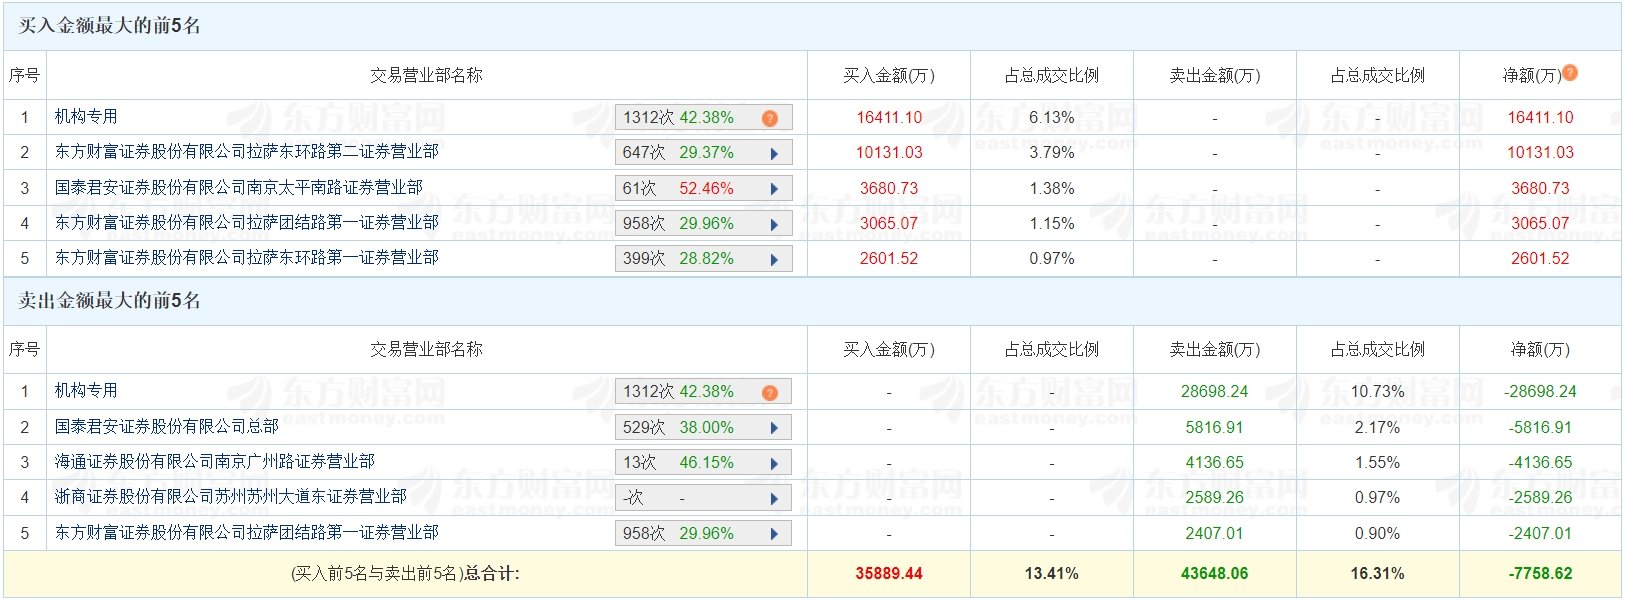This screenshot has height=603, width=1626.
Task: Click 交易营业部名称 header in the sell table
Action: (426, 349)
